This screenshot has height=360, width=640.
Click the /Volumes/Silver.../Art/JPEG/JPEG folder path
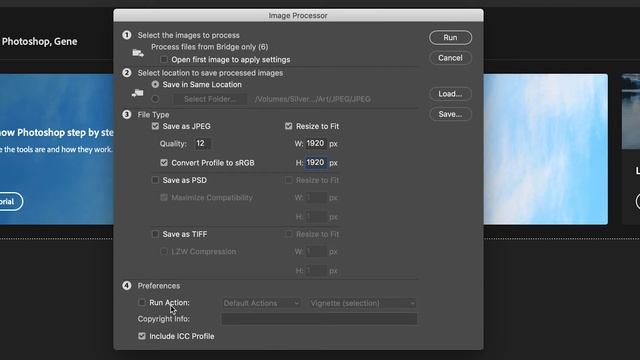(x=313, y=99)
